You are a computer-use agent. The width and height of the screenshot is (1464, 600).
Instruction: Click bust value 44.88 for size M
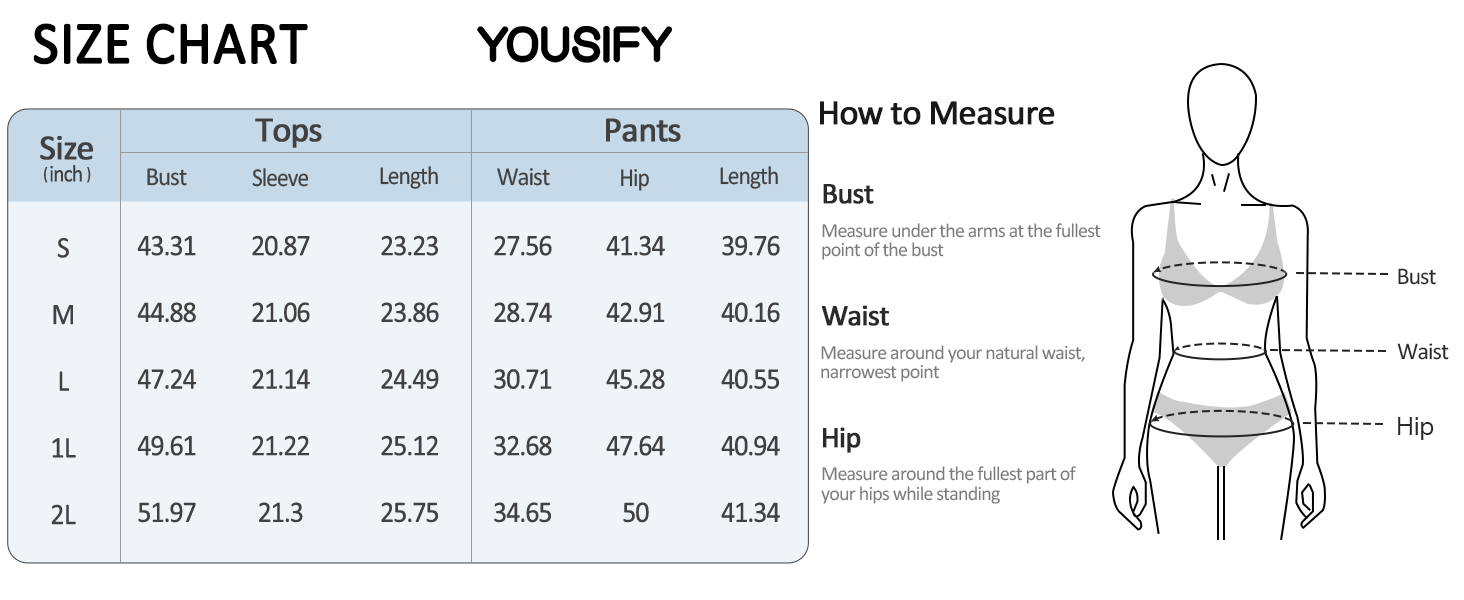[166, 313]
